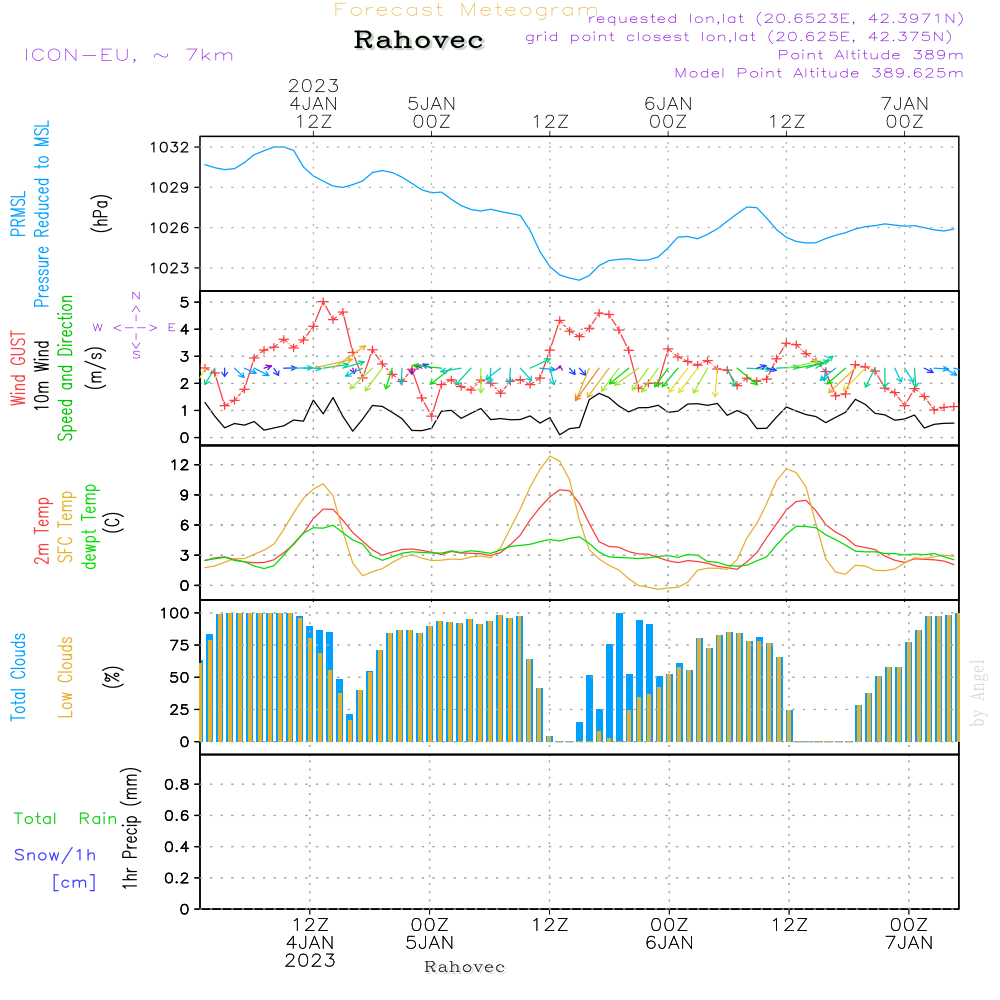The image size is (1000, 1000).
Task: Click the 'Total Rain' green legend label
Action: (x=66, y=818)
